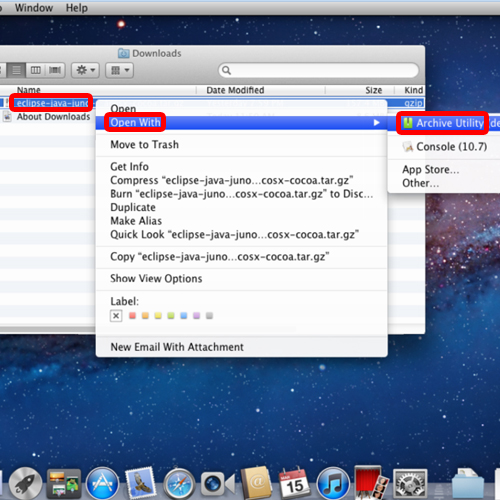Open the Window menu in menu bar
The width and height of the screenshot is (500, 500).
pos(34,8)
